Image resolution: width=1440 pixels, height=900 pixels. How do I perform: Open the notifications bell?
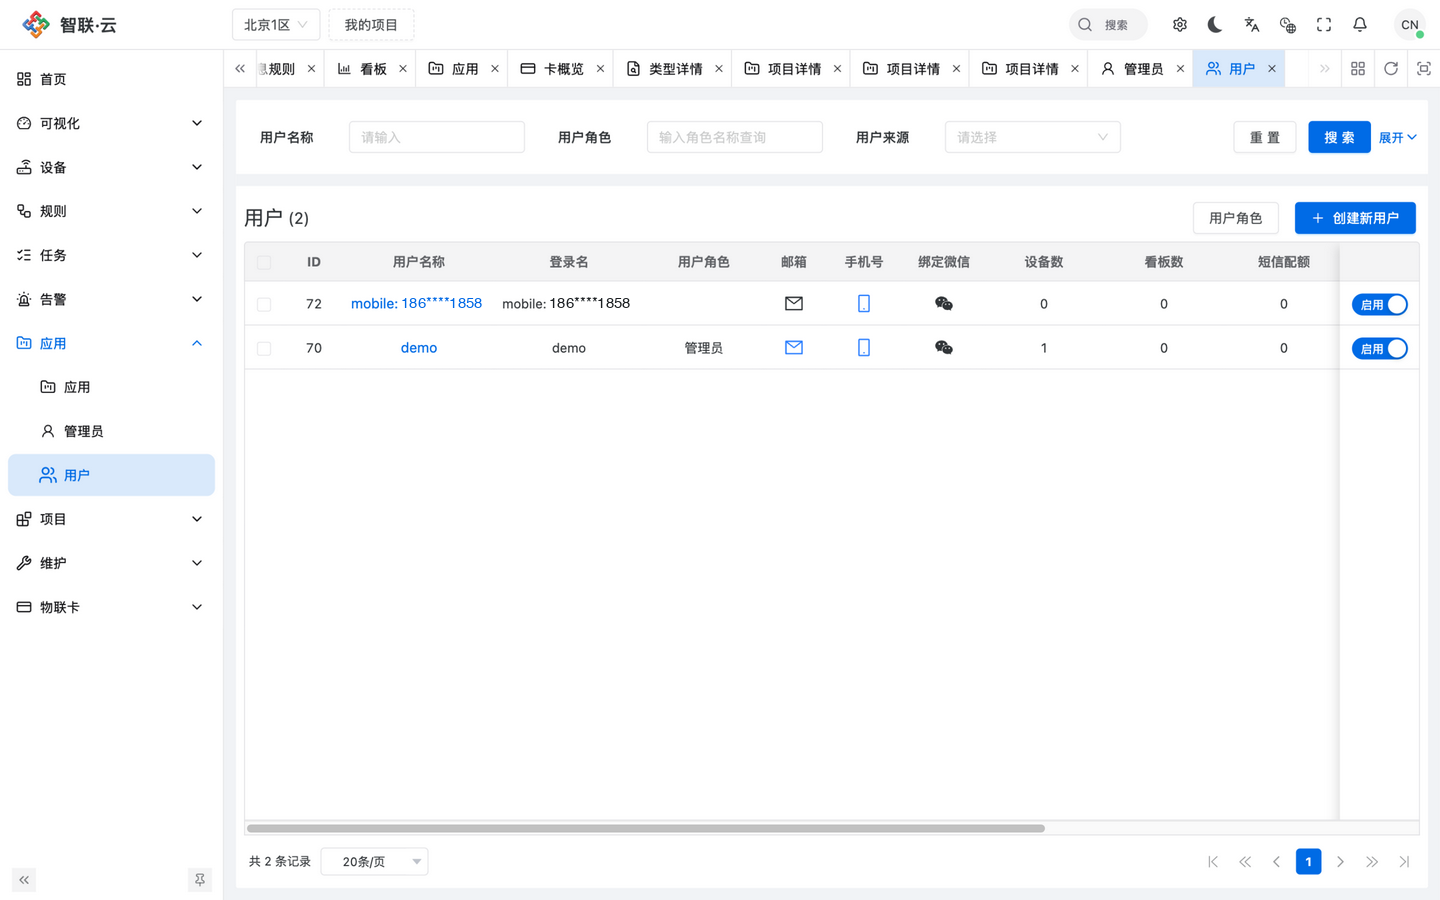(1360, 25)
